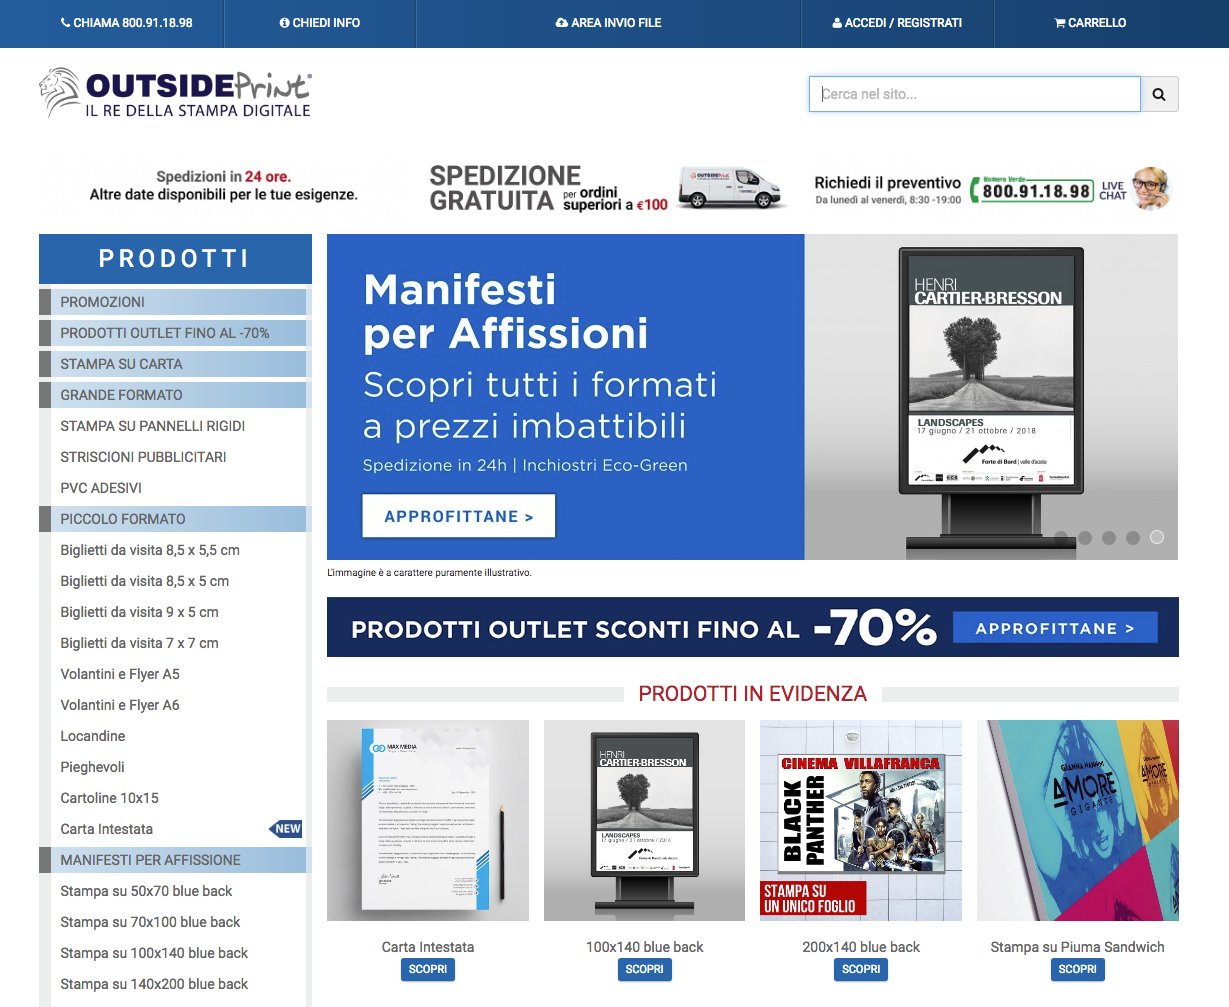Go to Accedi / Registrati
The height and width of the screenshot is (1007, 1229).
point(897,22)
